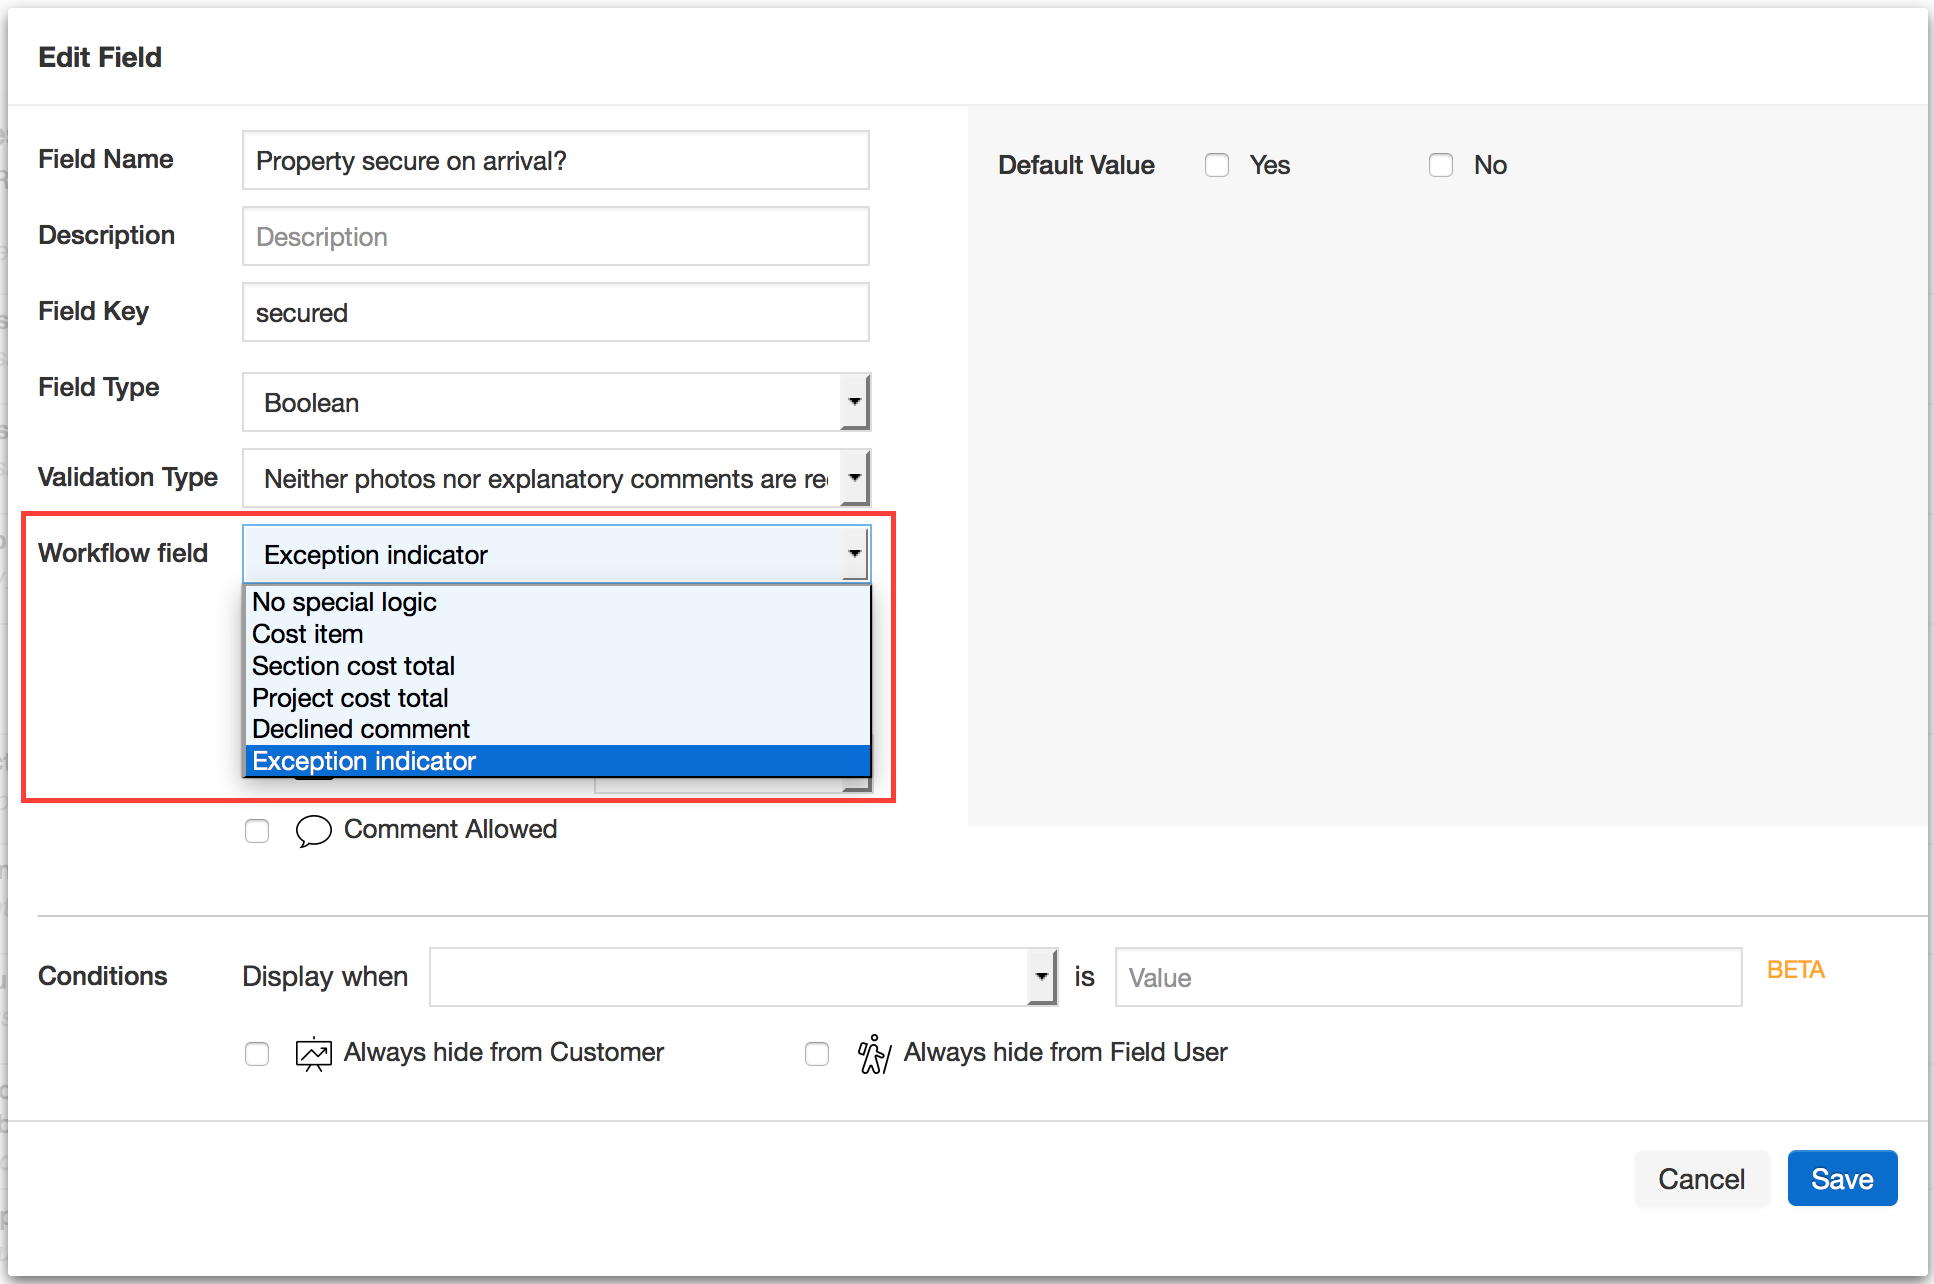This screenshot has width=1934, height=1284.
Task: Click the Description input field
Action: [x=555, y=237]
